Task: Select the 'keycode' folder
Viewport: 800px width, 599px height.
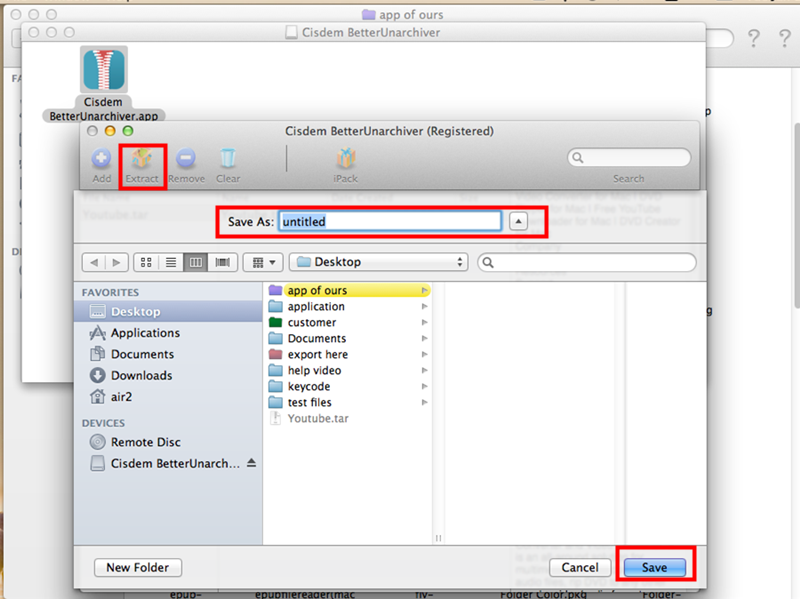Action: pyautogui.click(x=349, y=386)
